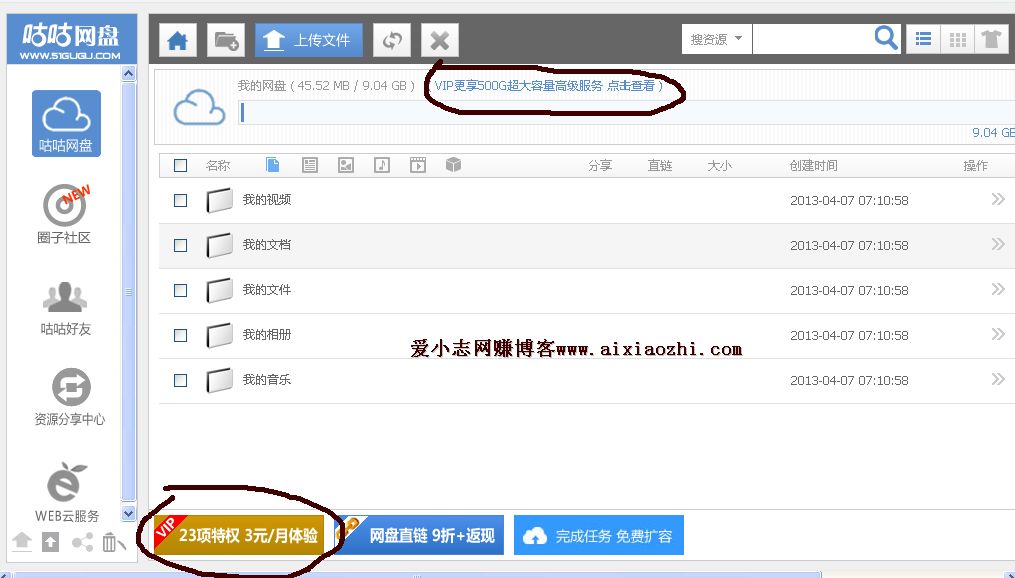Refresh the file list
This screenshot has height=578, width=1015.
[392, 41]
